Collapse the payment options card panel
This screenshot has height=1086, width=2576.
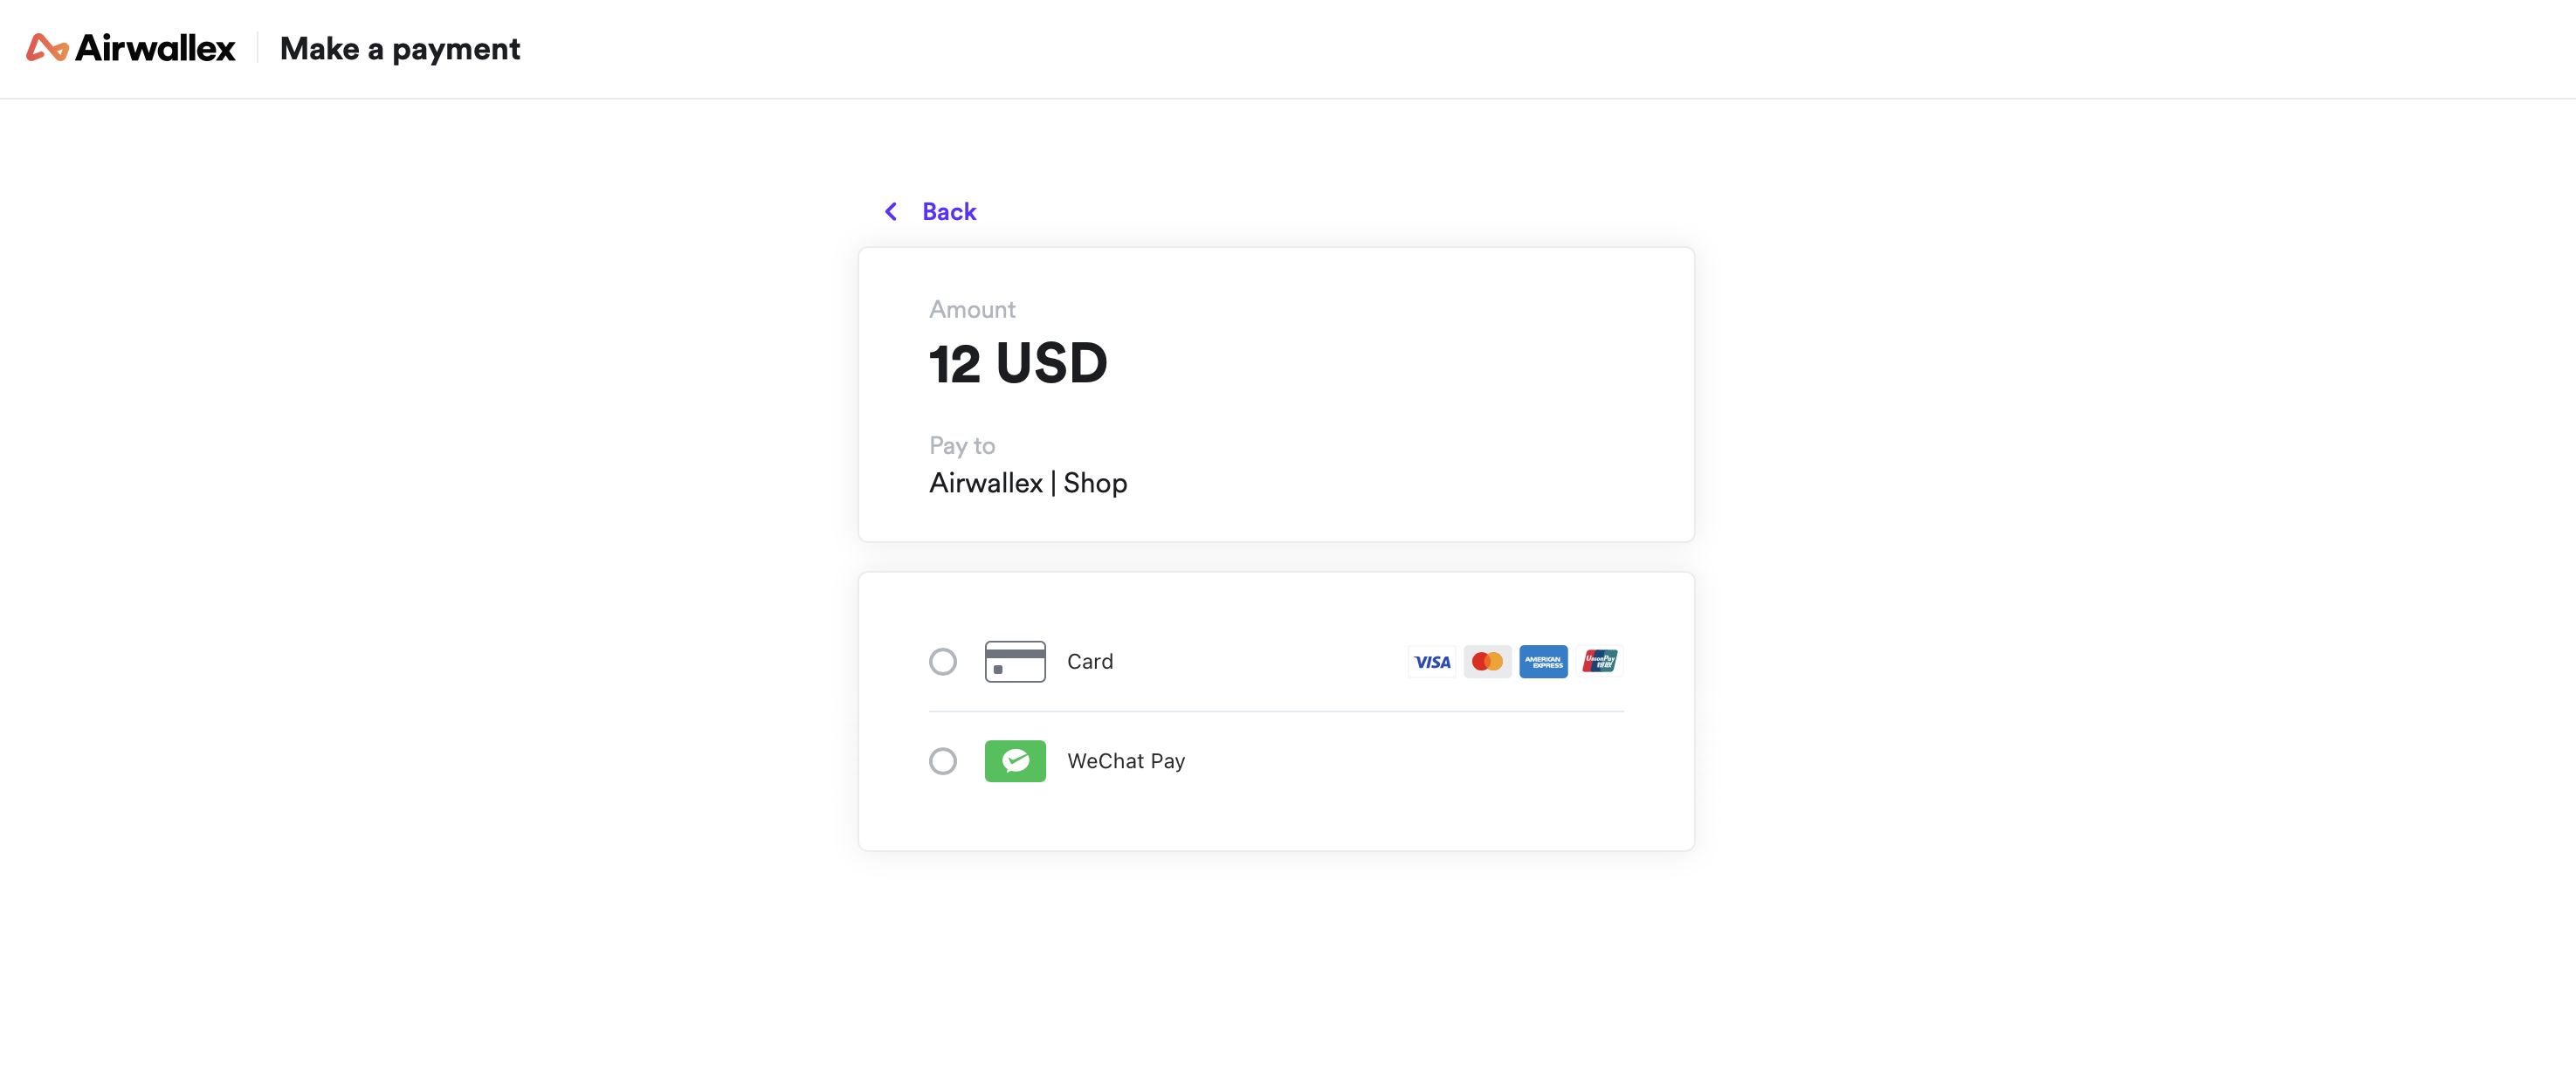[1275, 711]
